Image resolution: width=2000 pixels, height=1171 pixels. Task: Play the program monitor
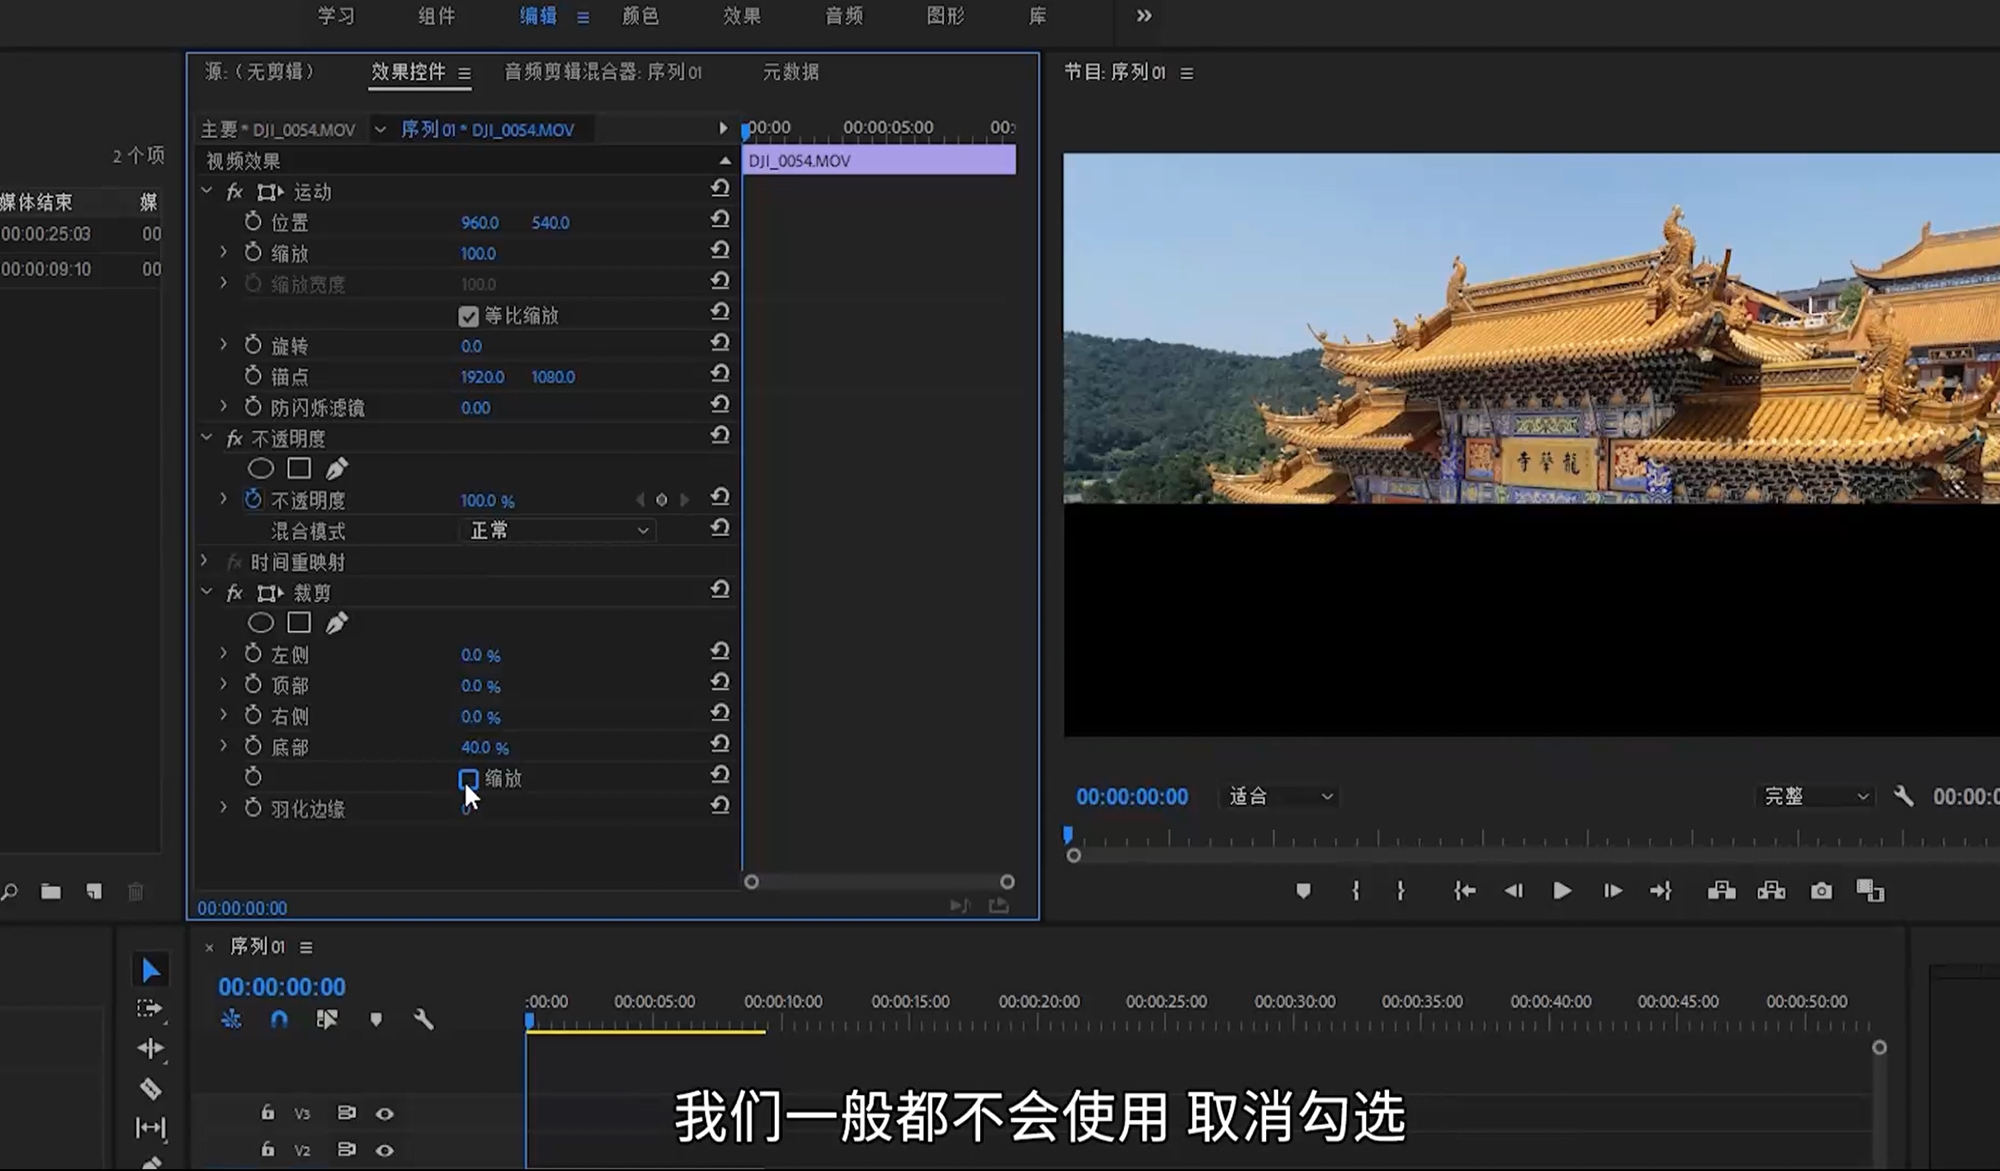(1561, 891)
